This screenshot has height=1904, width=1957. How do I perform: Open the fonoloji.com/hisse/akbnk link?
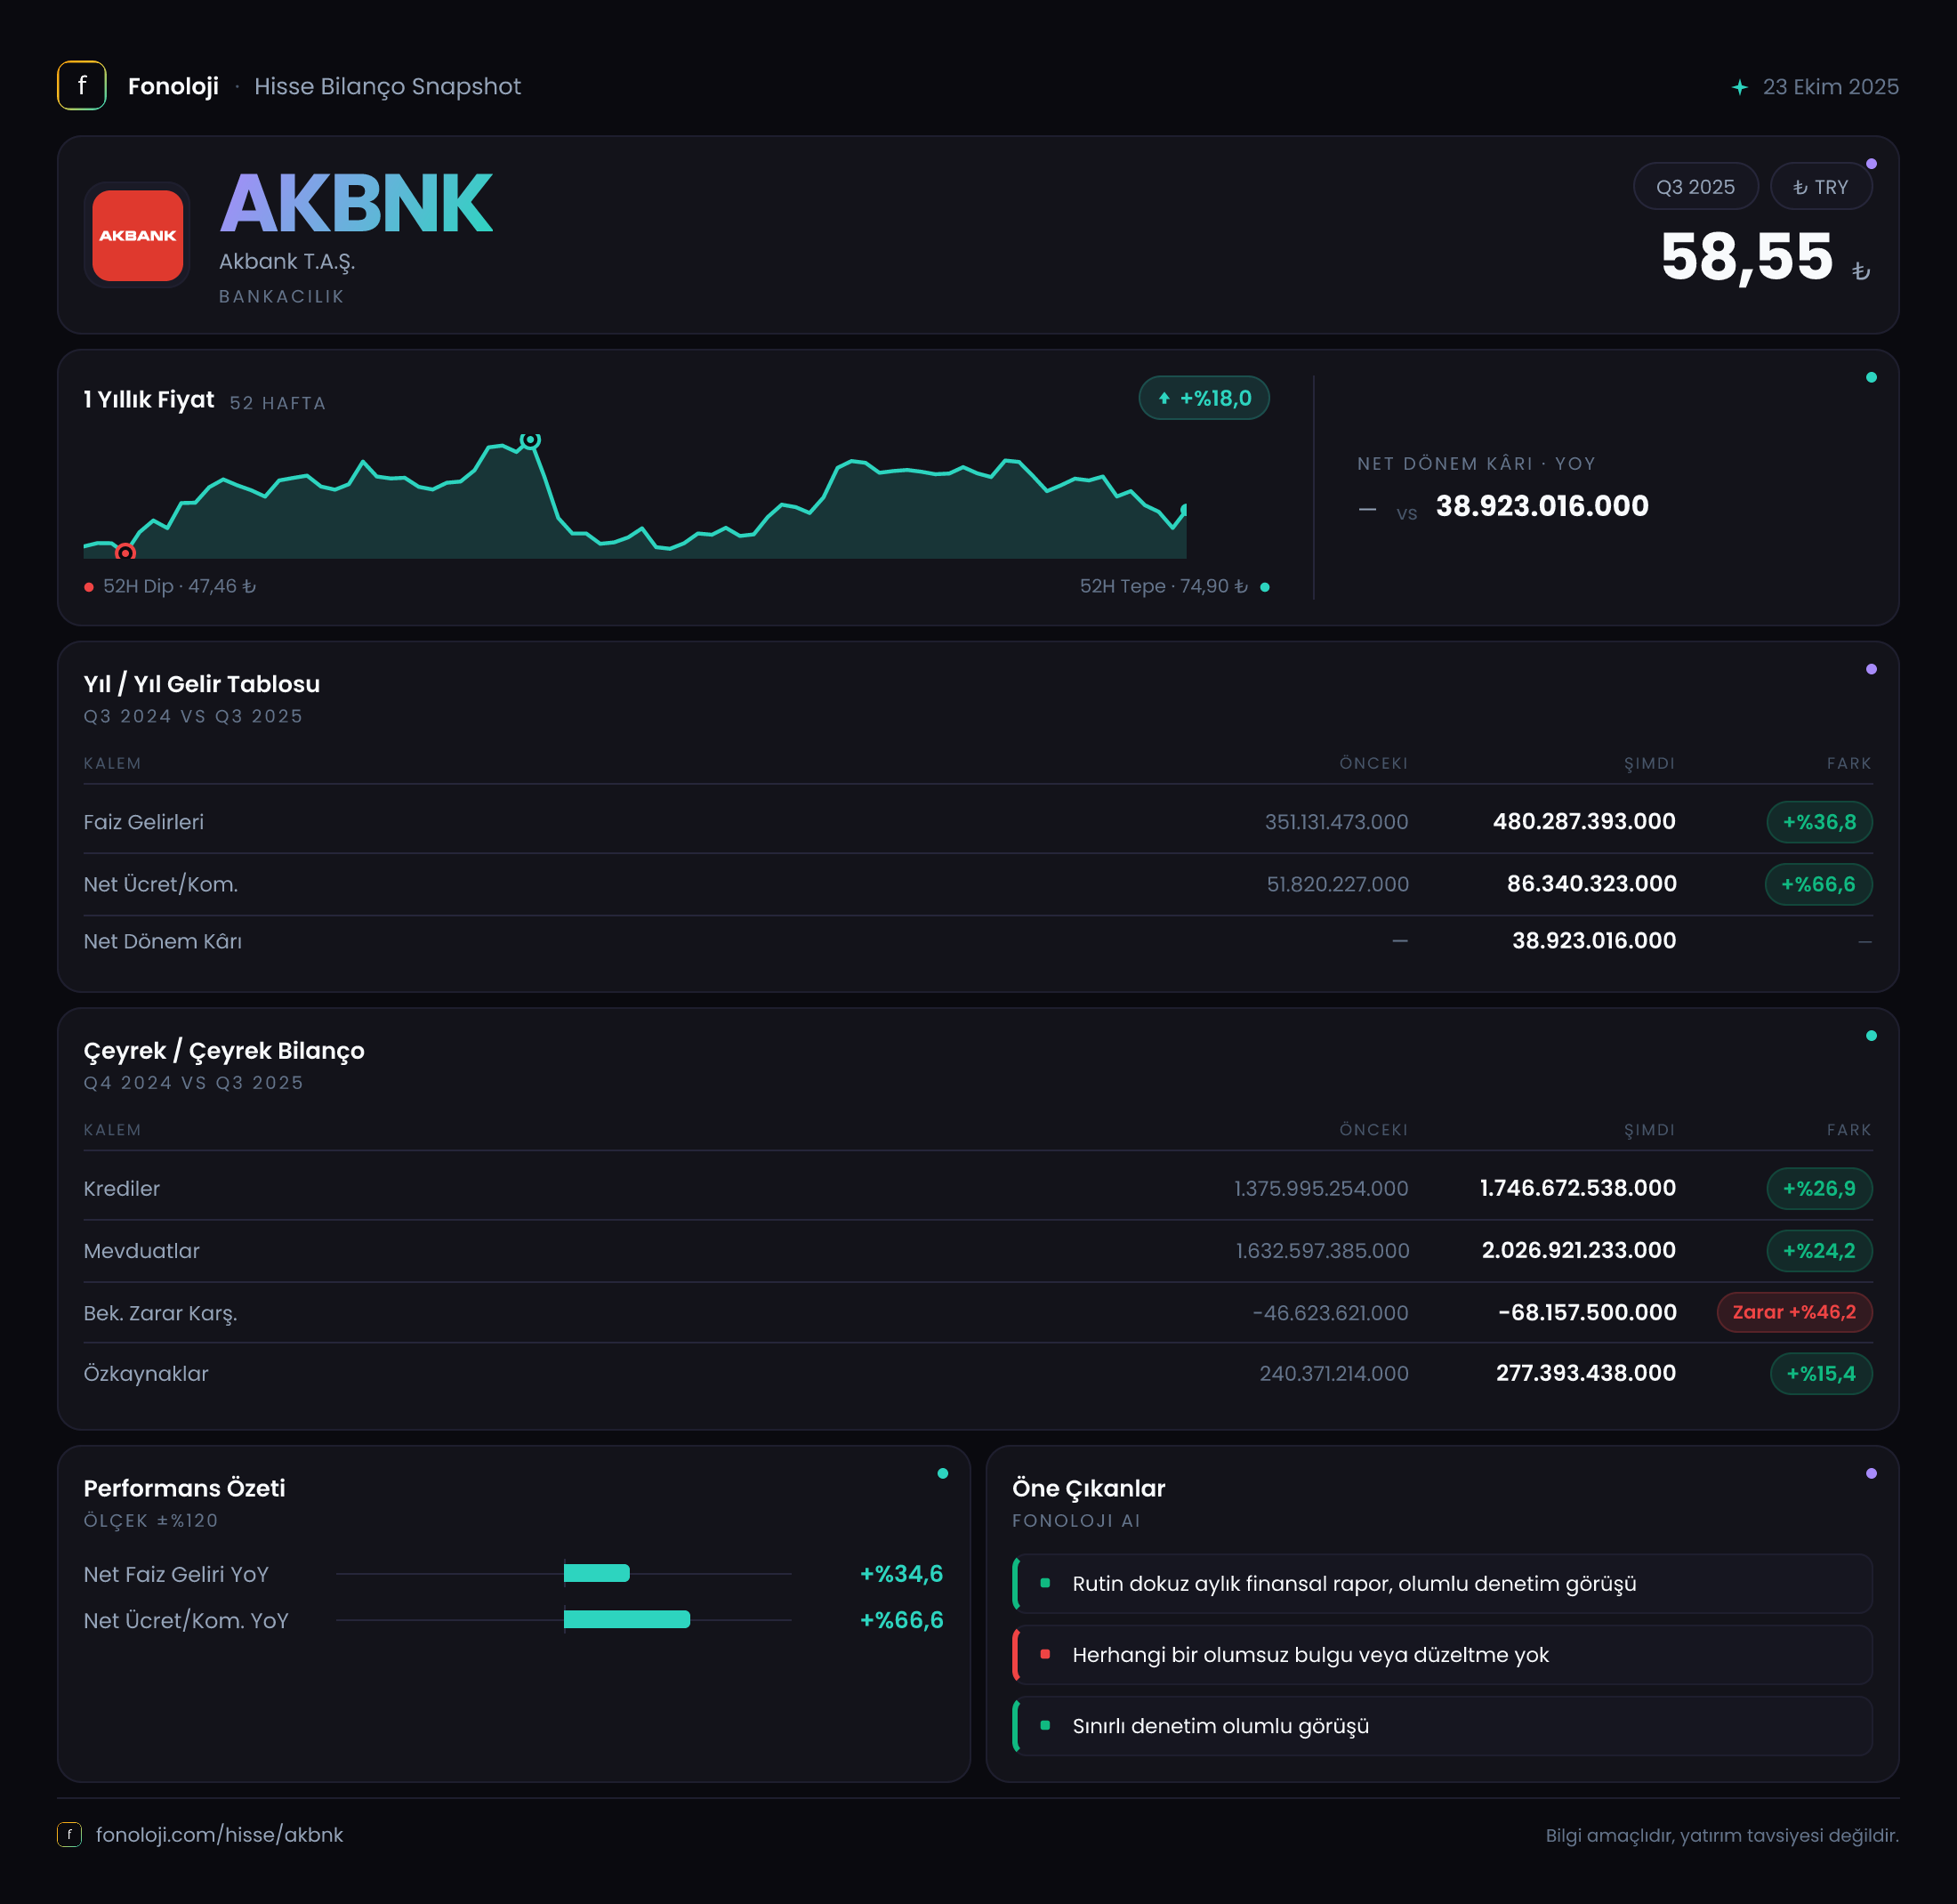[x=219, y=1834]
